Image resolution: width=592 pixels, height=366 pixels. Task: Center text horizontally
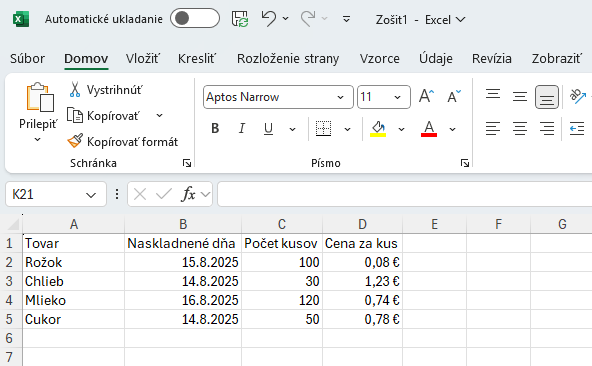coord(520,129)
